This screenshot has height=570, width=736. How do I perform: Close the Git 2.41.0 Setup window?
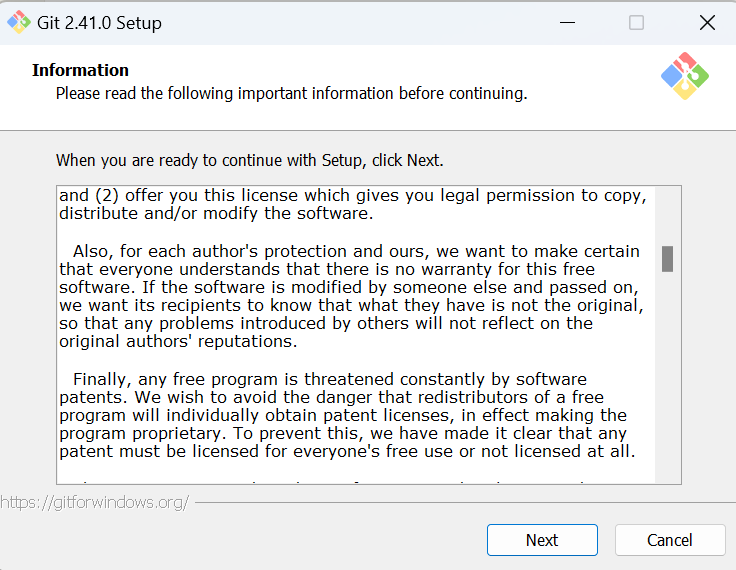(x=707, y=23)
